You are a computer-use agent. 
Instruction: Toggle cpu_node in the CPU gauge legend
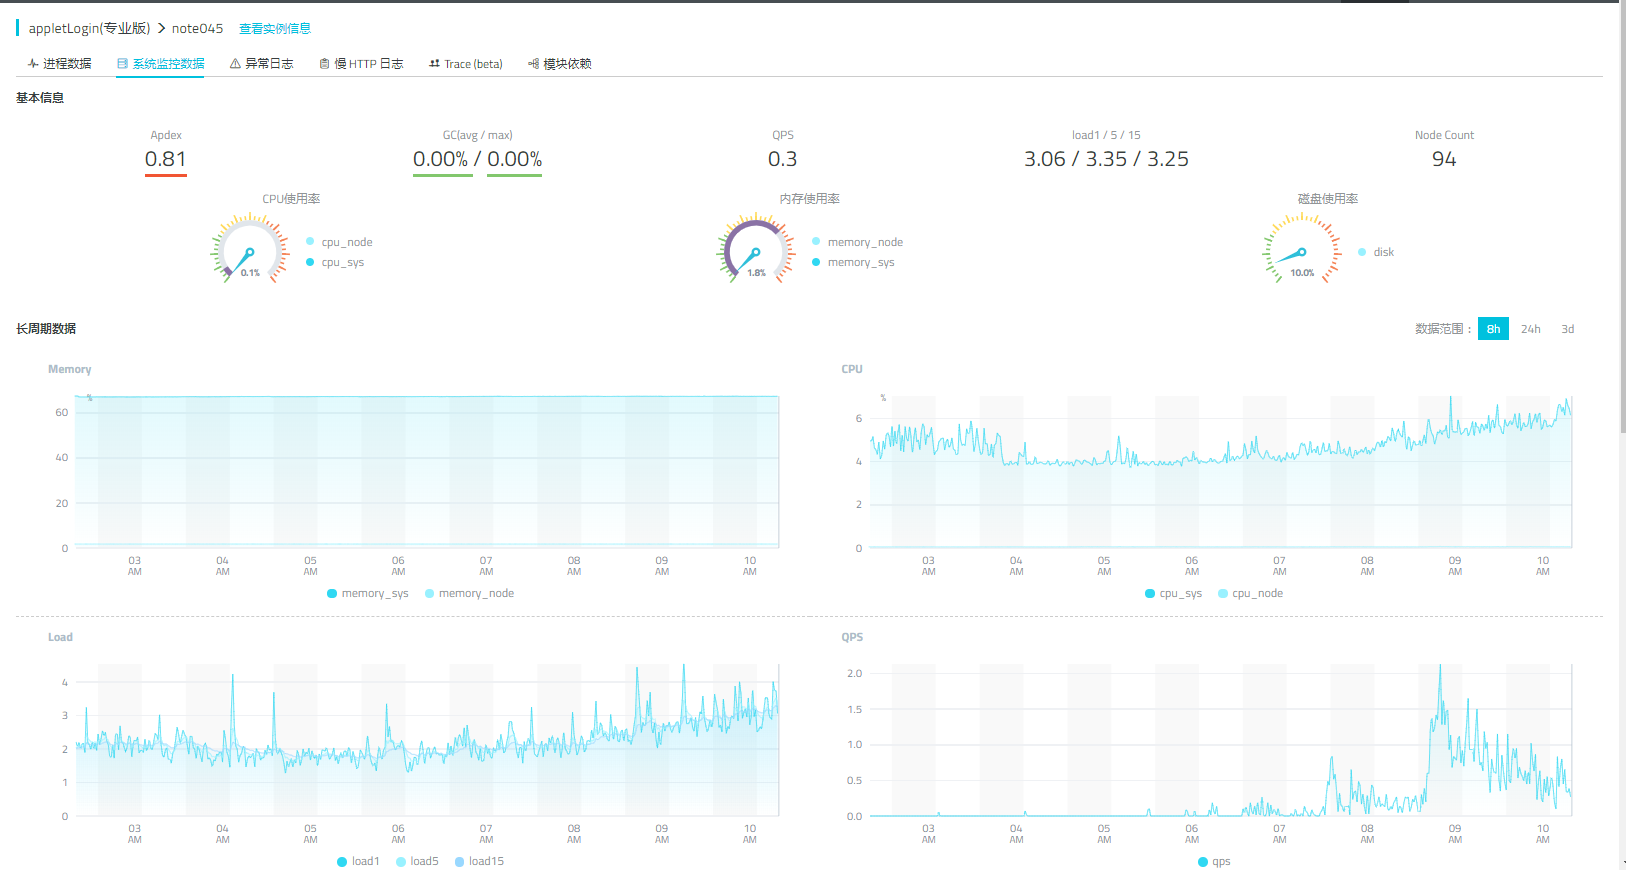[x=339, y=242]
